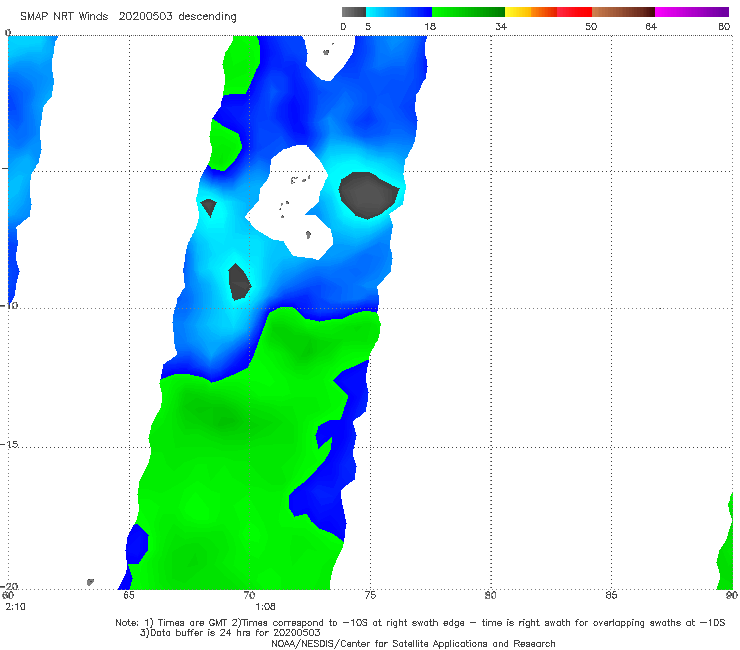Click the color bar label "5"
The width and height of the screenshot is (740, 650).
click(368, 26)
